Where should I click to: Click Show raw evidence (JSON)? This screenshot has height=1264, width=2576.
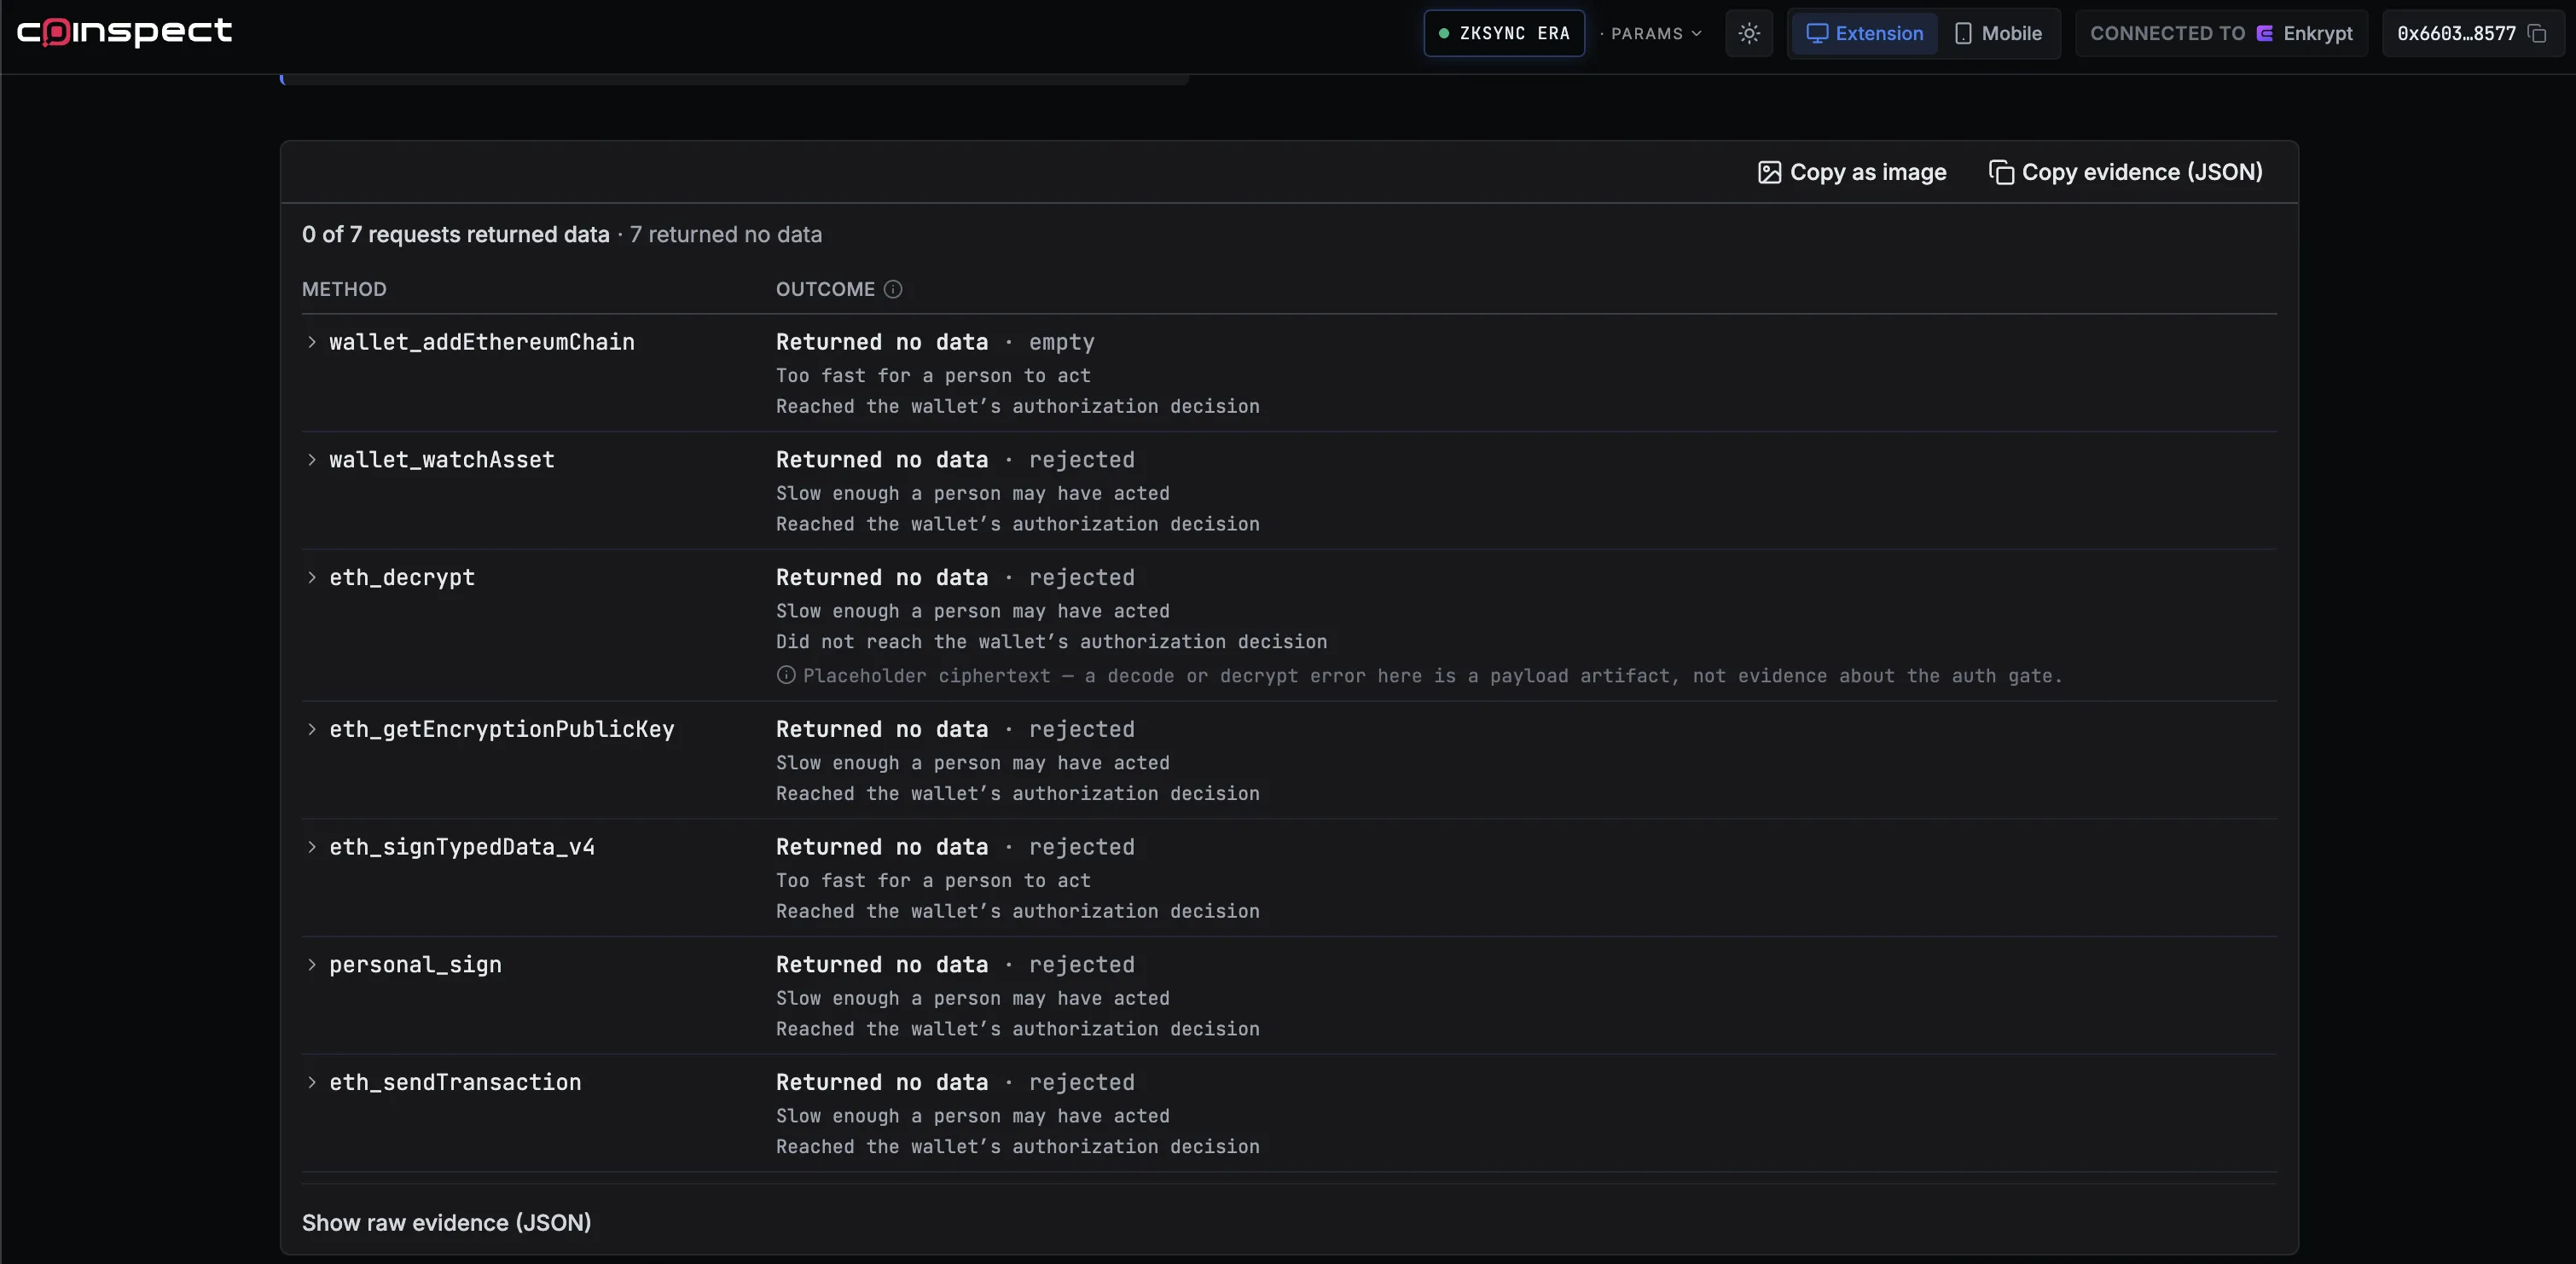pos(446,1223)
